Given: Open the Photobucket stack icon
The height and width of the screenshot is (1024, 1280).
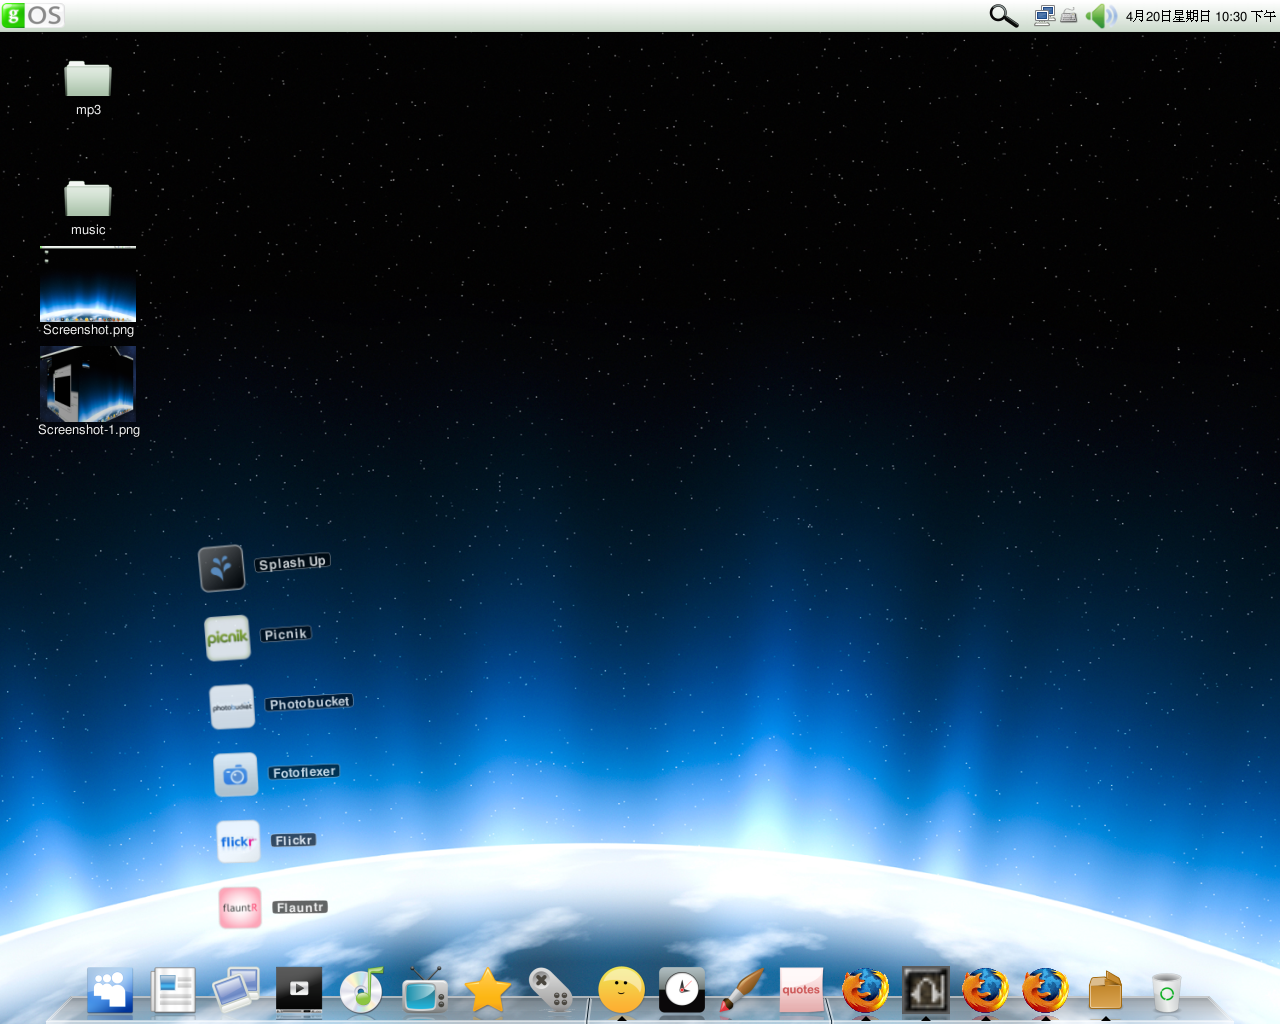Looking at the screenshot, I should tap(232, 707).
